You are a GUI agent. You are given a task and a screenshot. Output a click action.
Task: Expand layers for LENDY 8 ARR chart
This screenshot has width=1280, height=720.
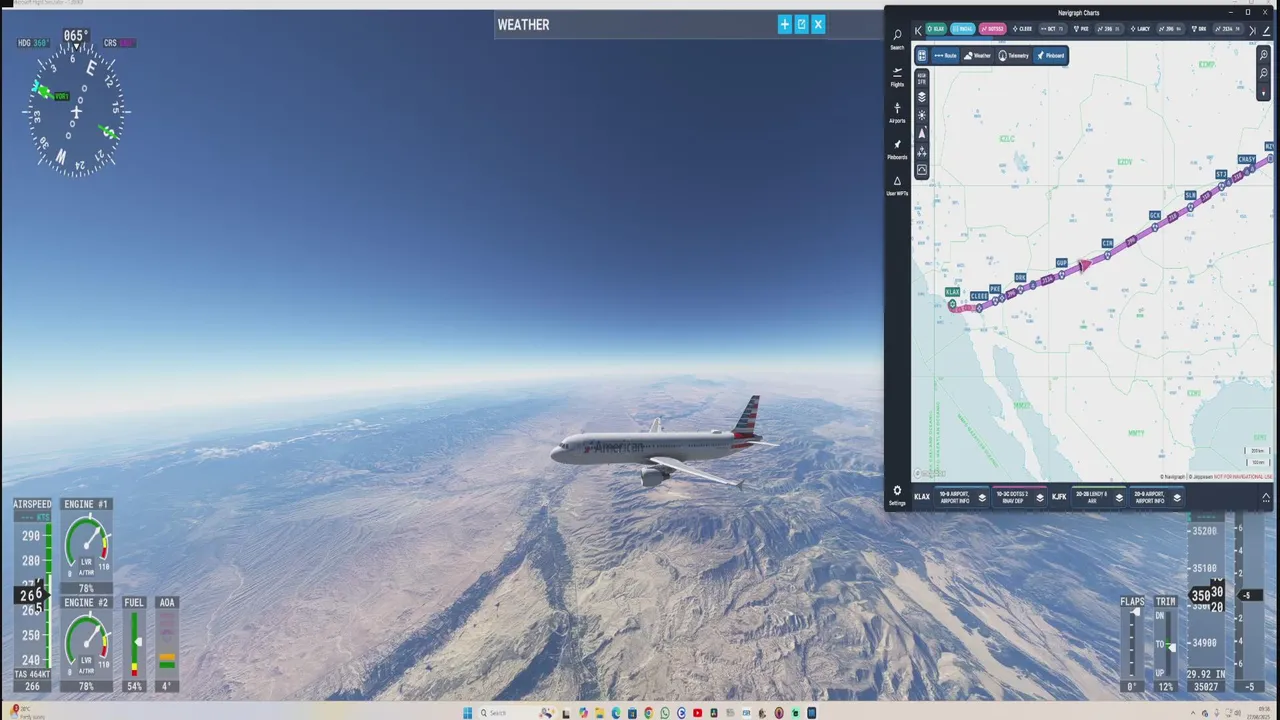coord(1119,498)
